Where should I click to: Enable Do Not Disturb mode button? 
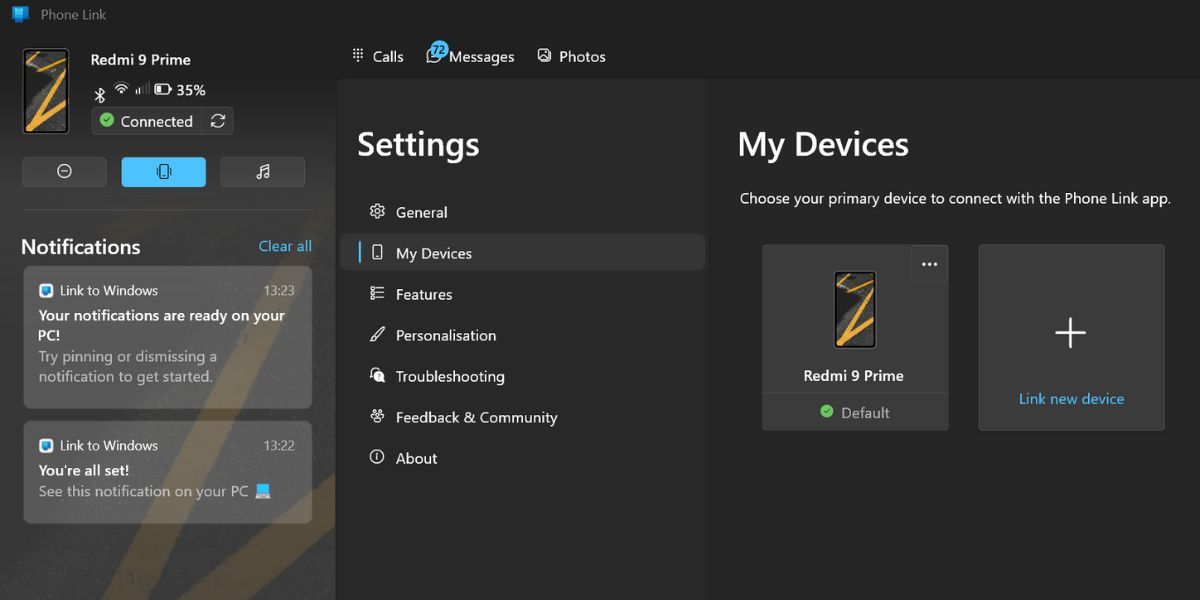pyautogui.click(x=64, y=172)
